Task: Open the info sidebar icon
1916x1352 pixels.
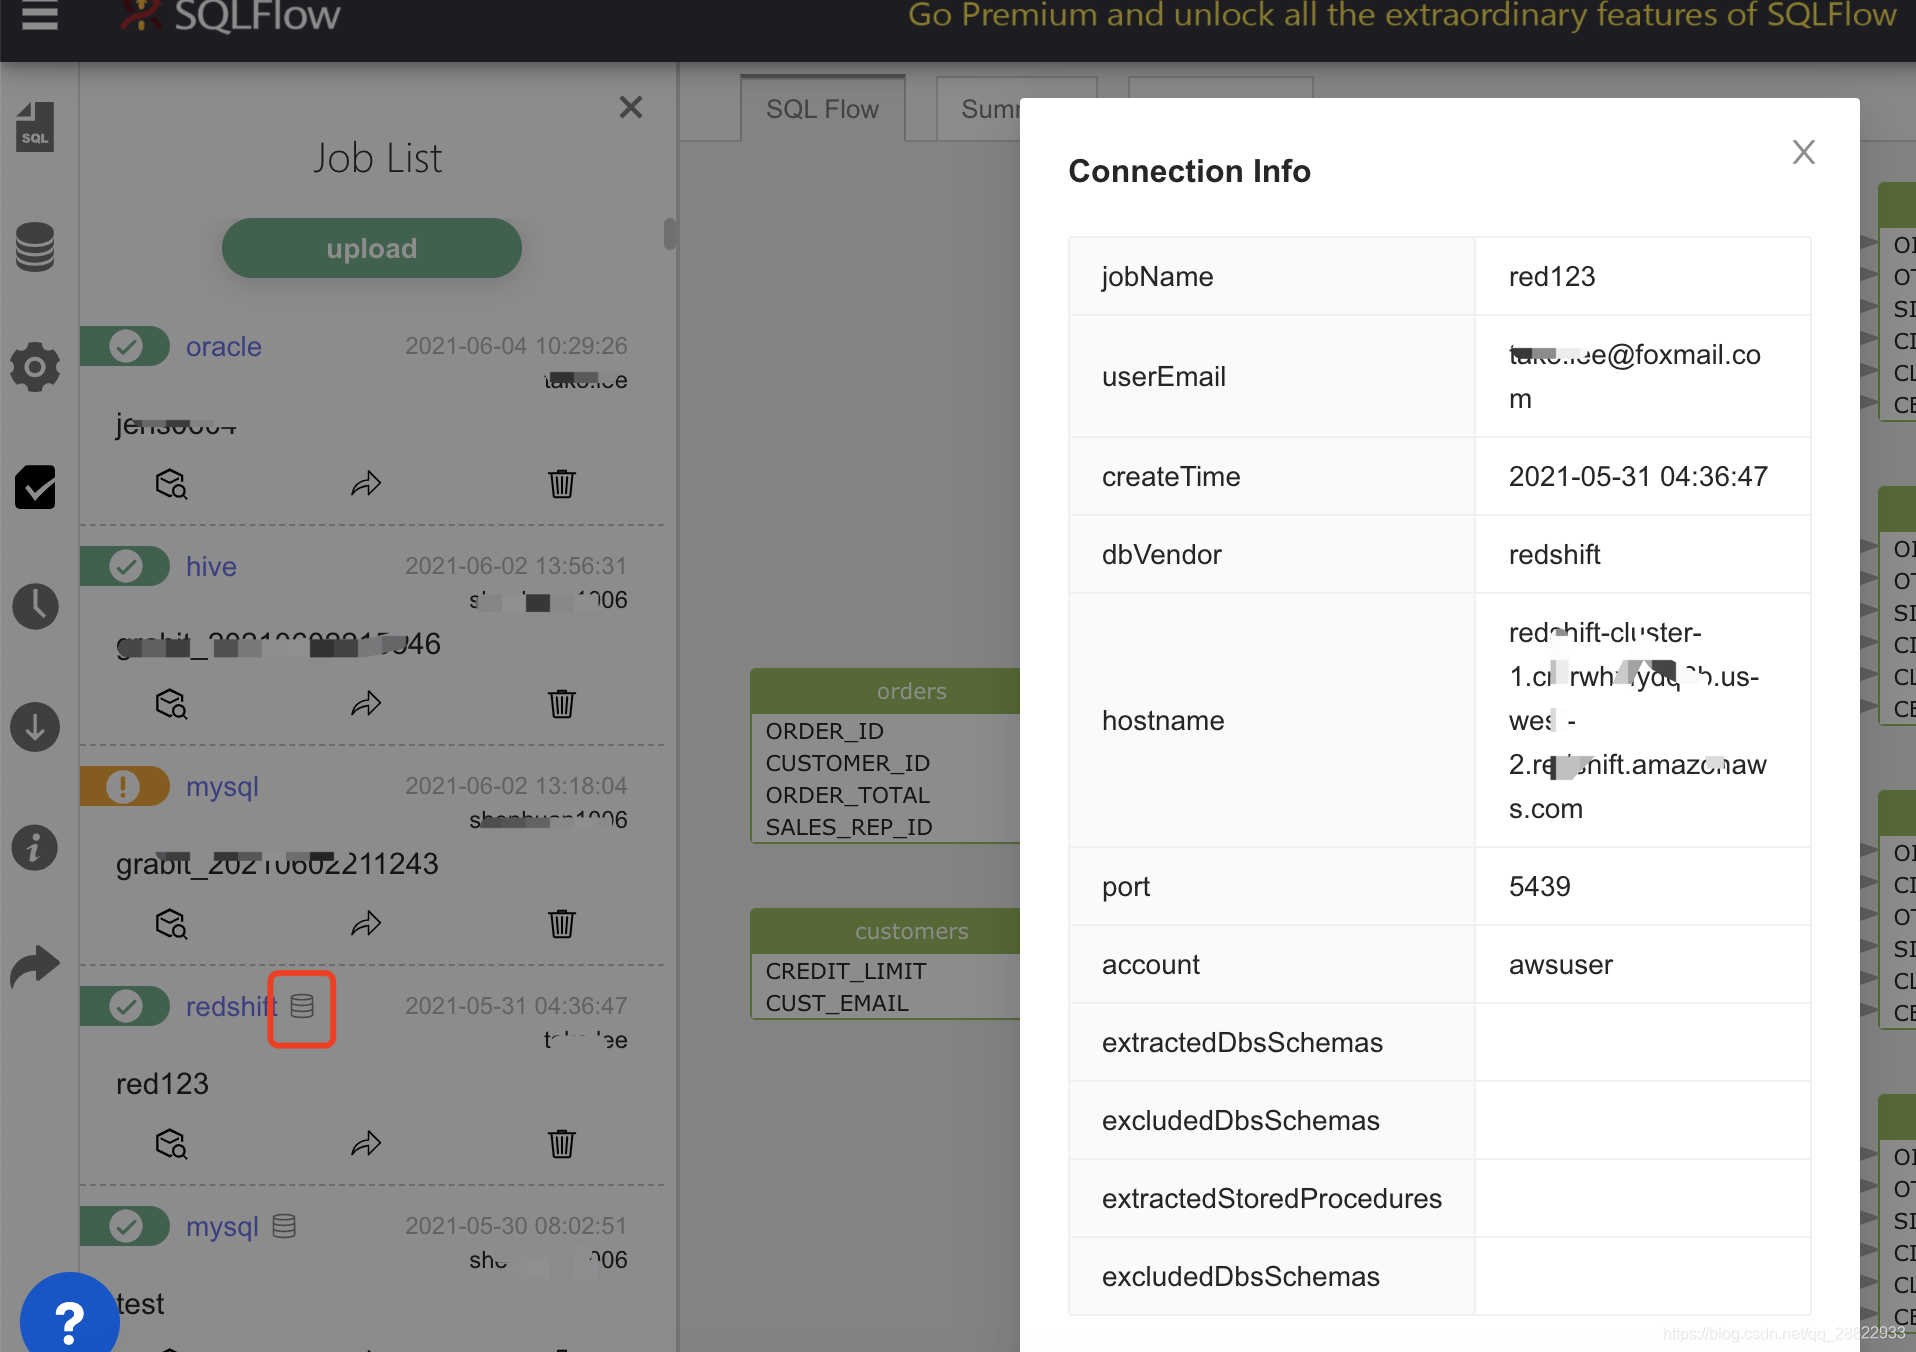Action: (35, 848)
